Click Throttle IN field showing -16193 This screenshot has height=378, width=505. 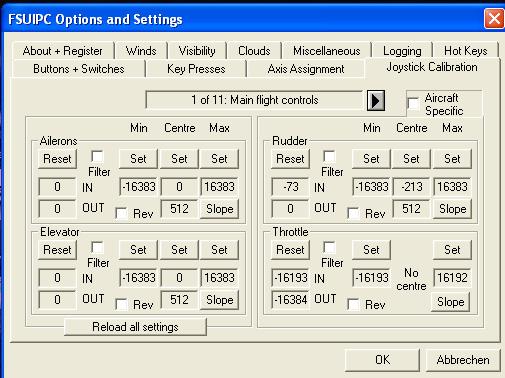tap(290, 278)
